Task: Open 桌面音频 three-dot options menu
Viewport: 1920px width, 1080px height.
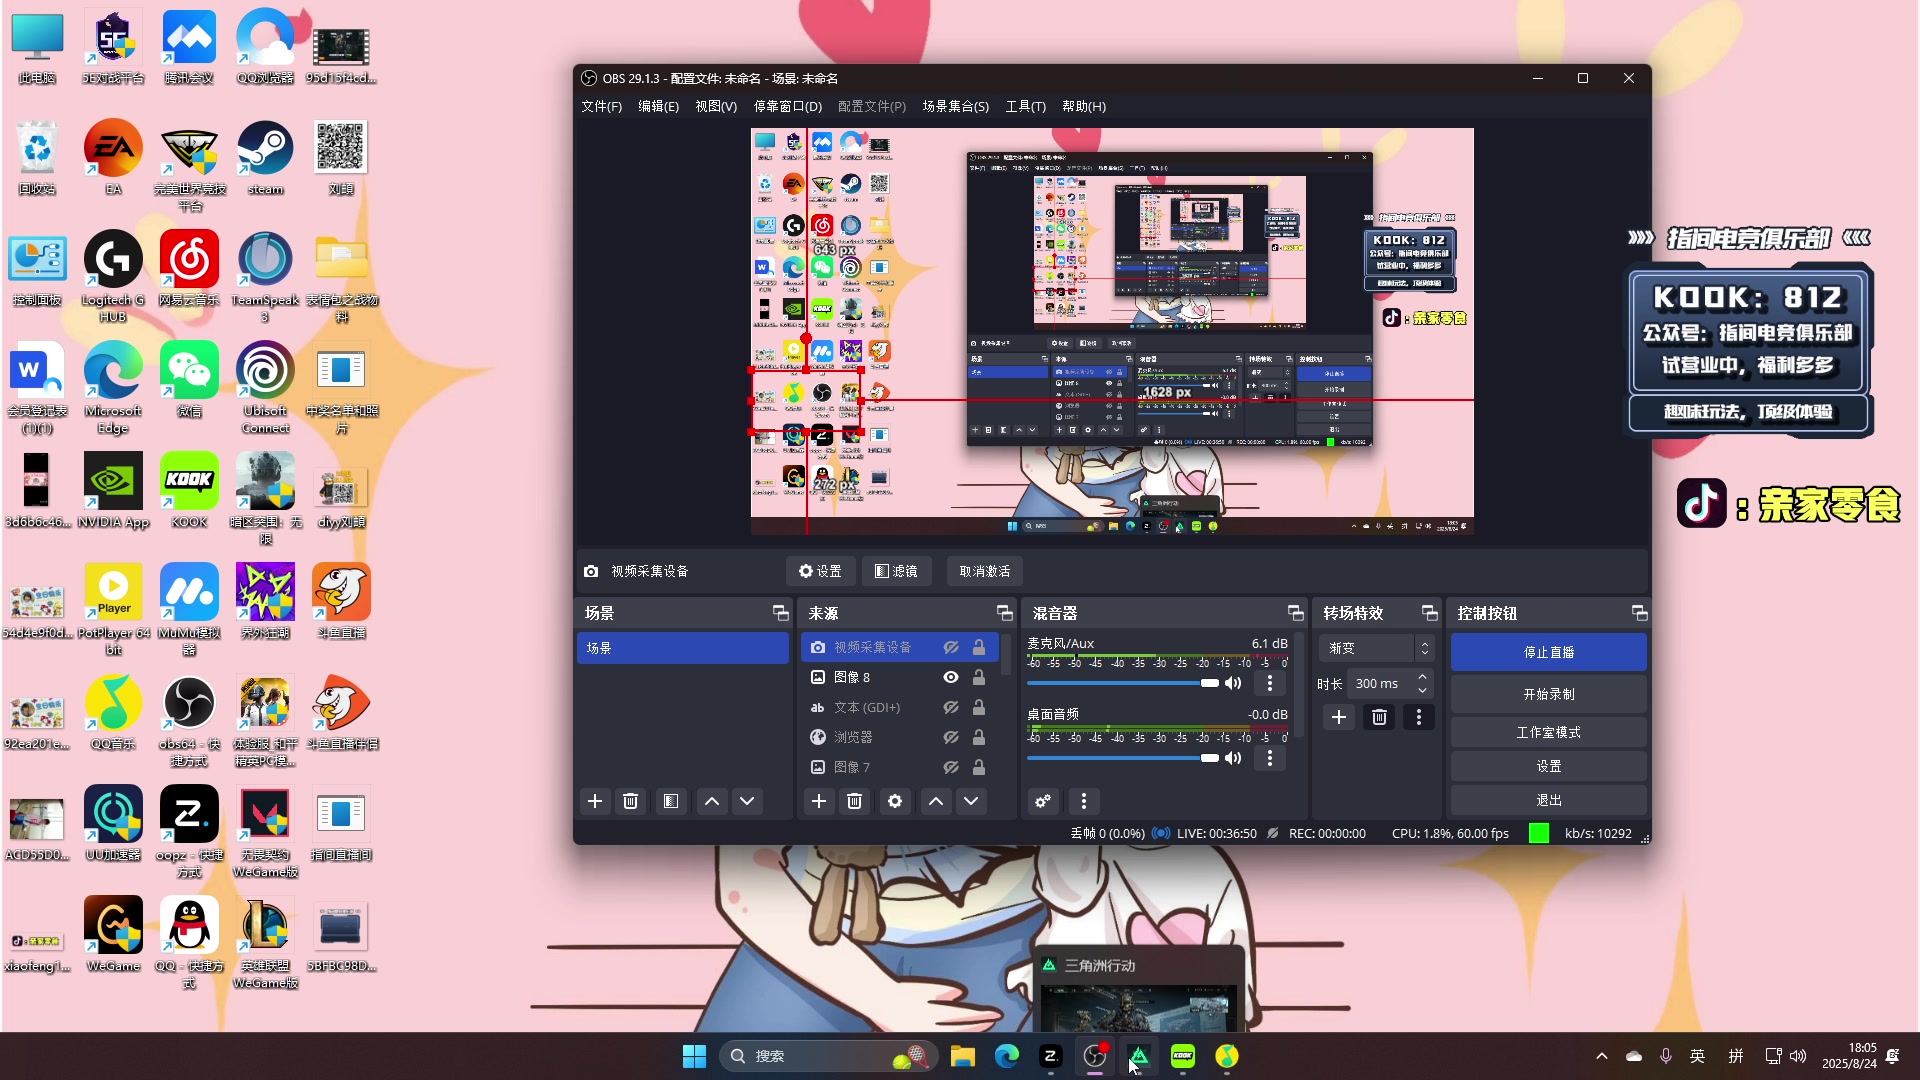Action: pyautogui.click(x=1270, y=758)
